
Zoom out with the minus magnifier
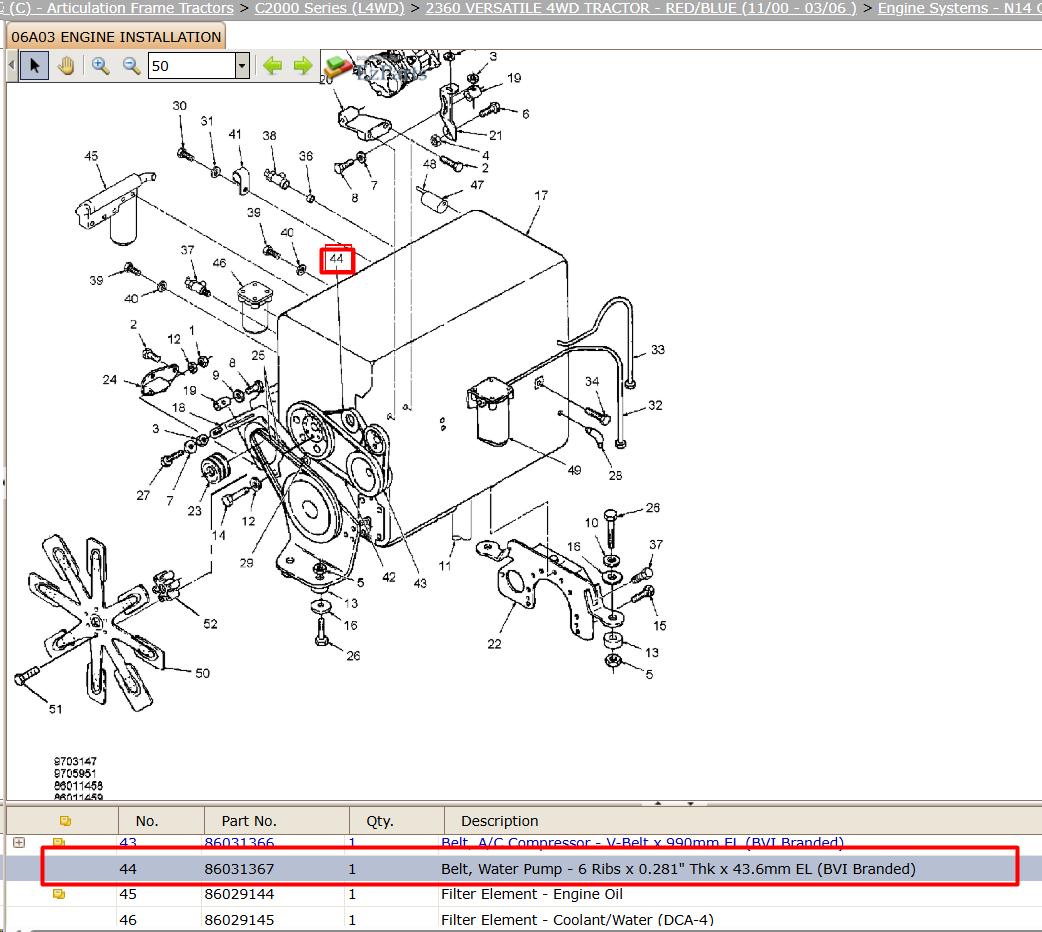tap(132, 66)
